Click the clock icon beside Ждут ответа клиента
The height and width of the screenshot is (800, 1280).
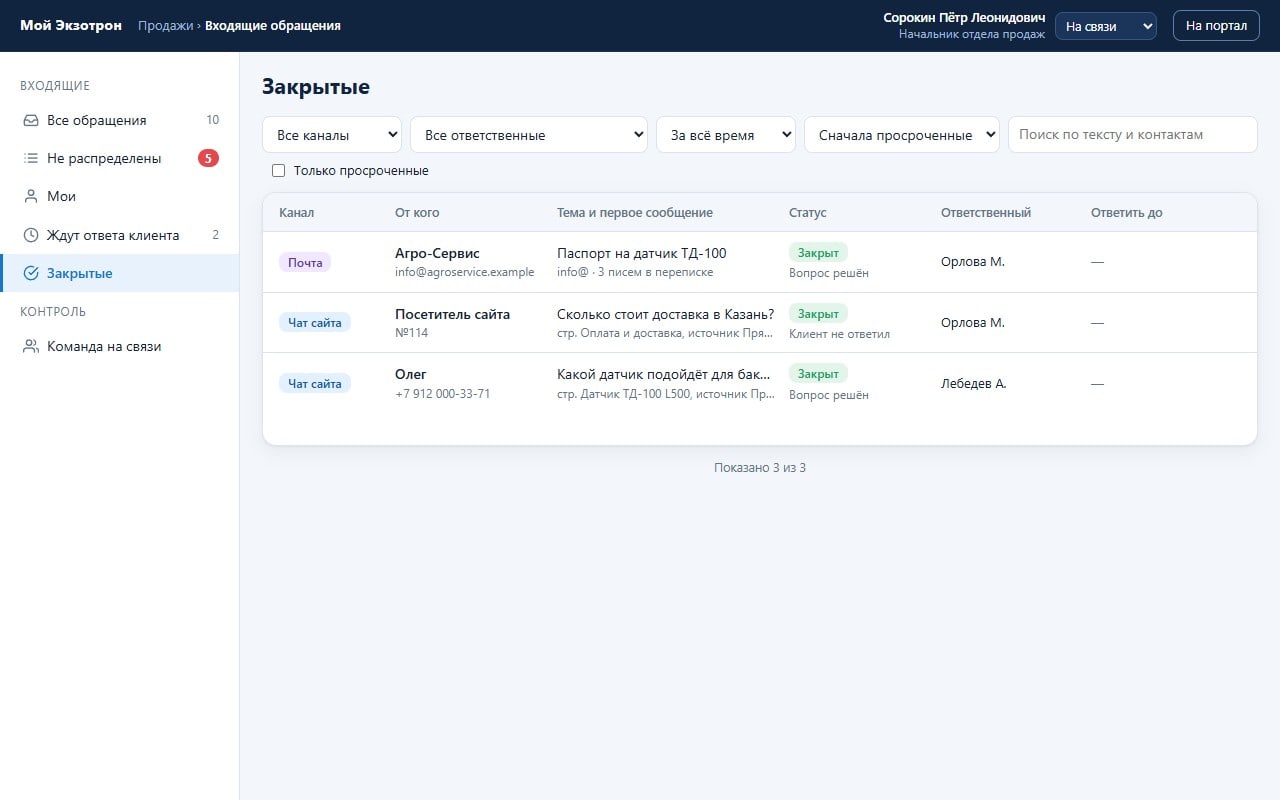tap(31, 235)
